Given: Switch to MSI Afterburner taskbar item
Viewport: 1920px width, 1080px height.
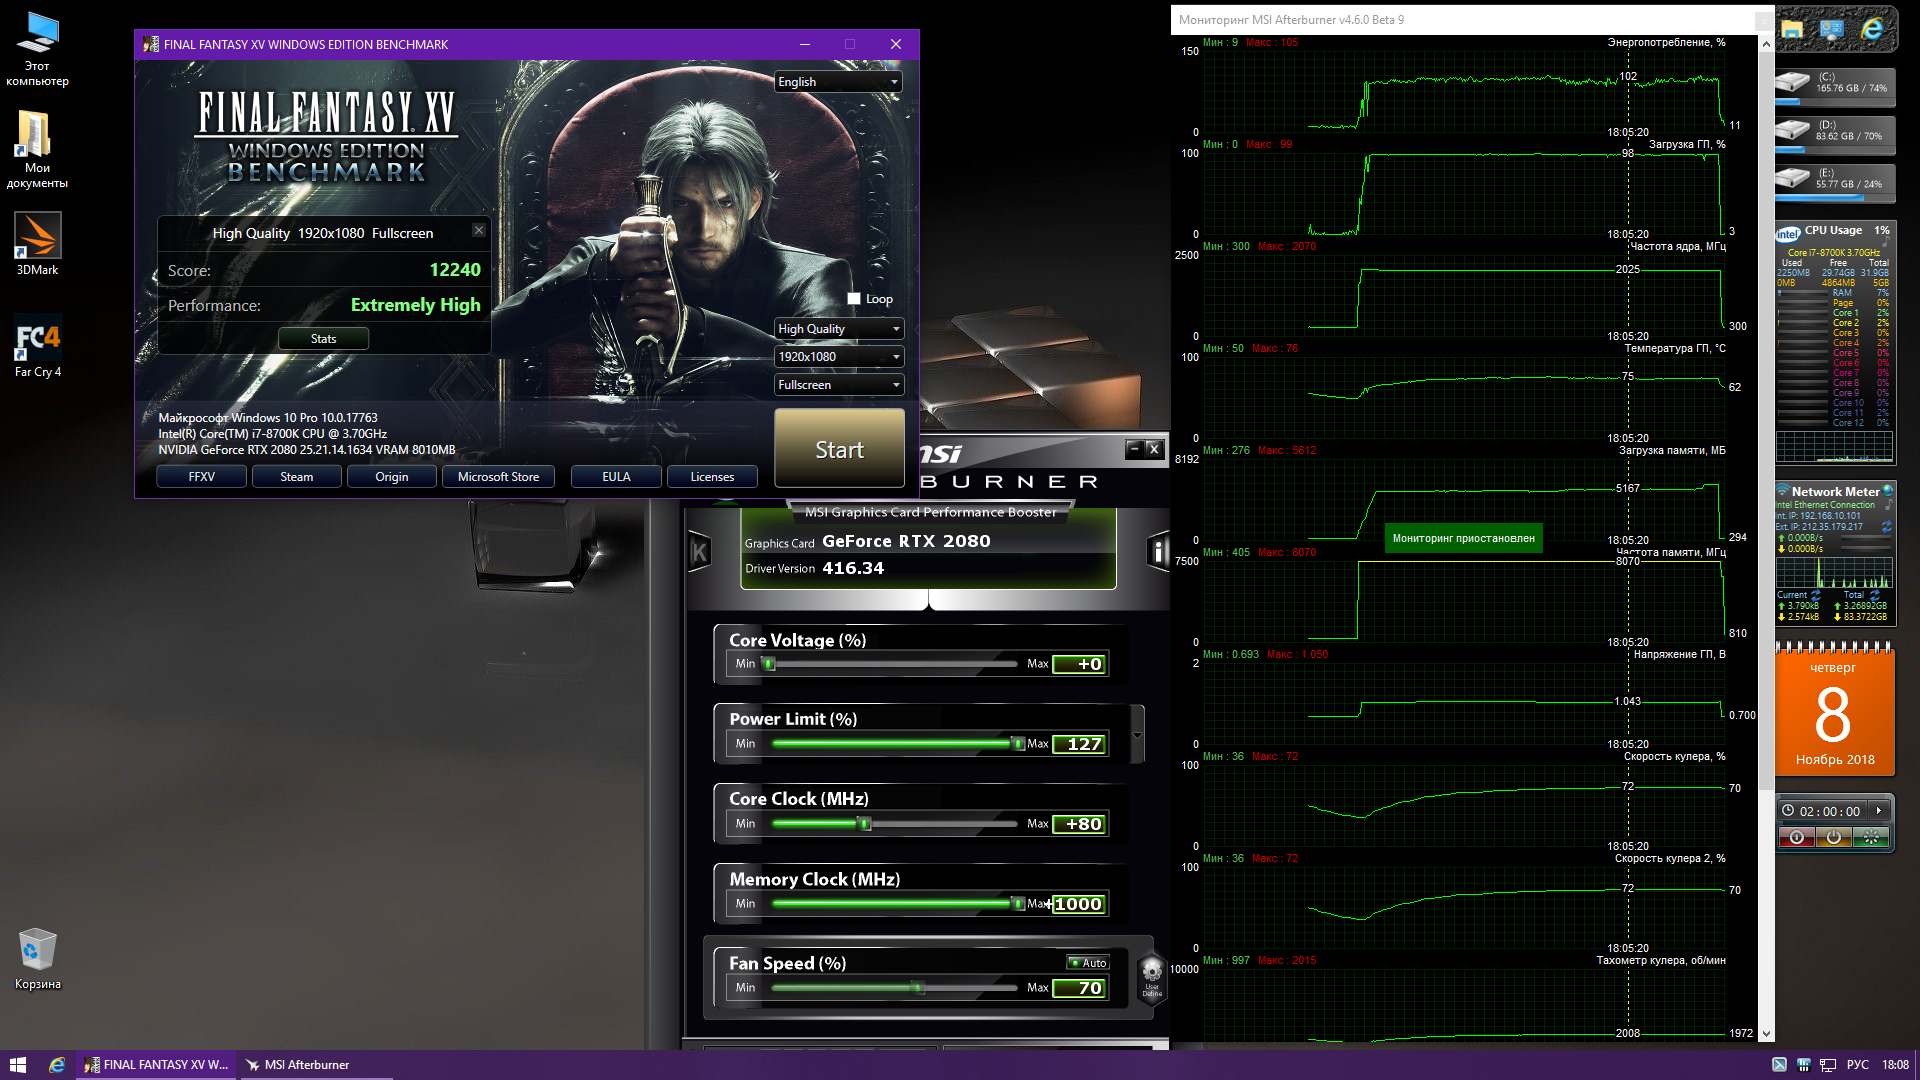Looking at the screenshot, I should coord(308,1065).
